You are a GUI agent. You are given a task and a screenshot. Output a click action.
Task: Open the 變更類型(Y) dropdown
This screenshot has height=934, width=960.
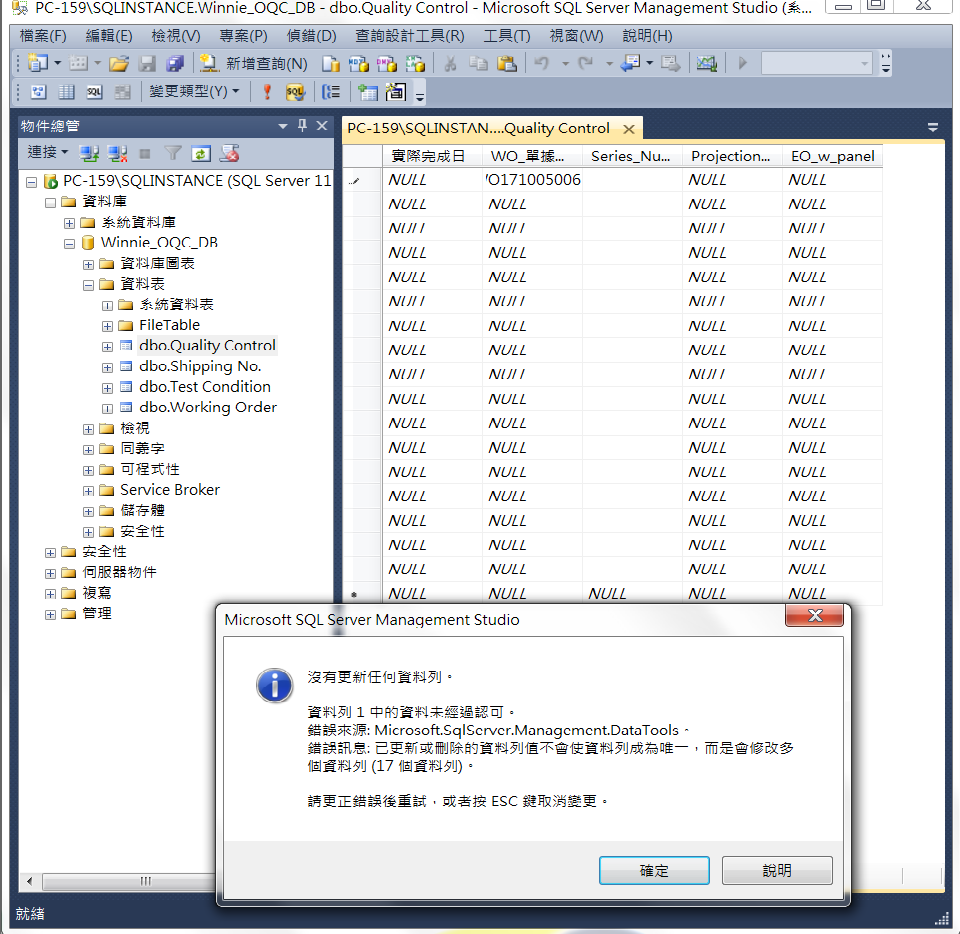(194, 92)
